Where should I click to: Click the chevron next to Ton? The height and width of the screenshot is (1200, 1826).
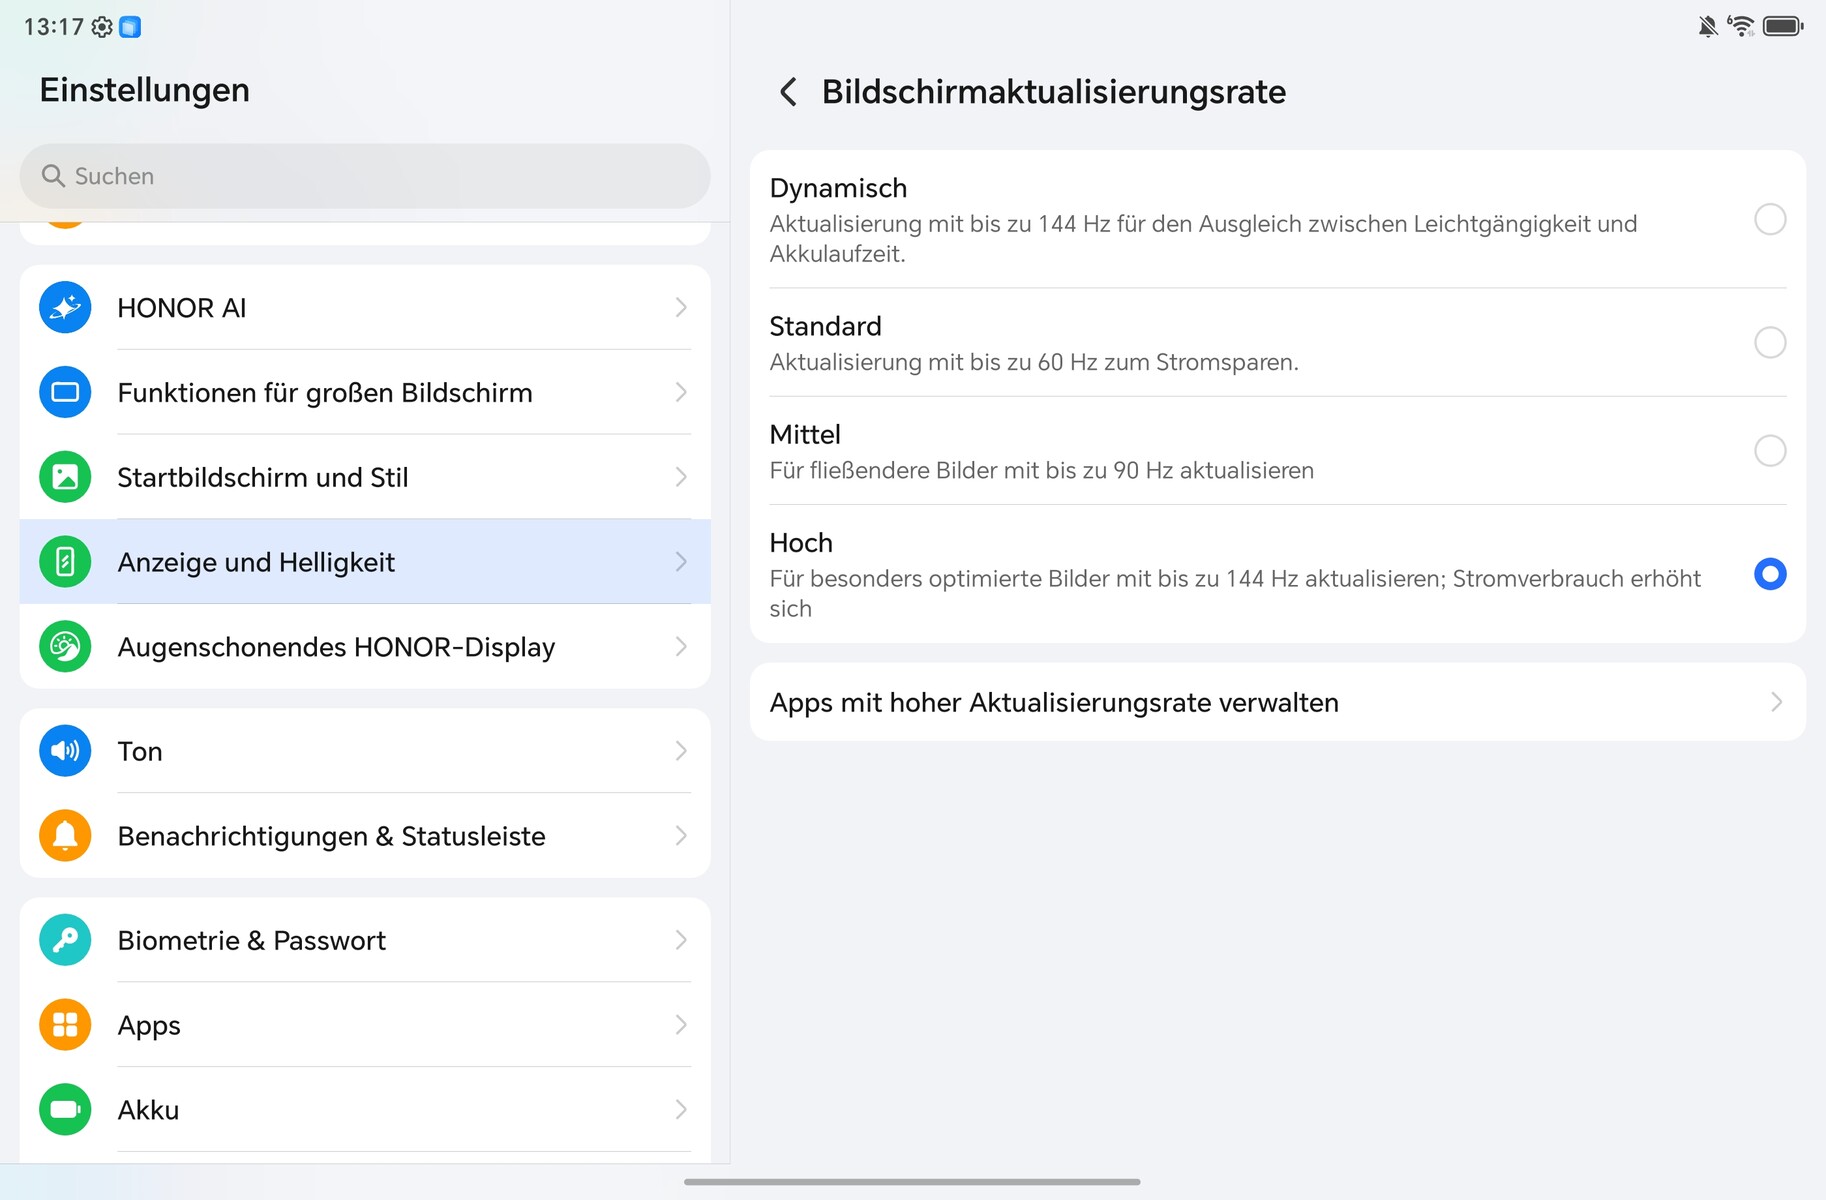click(681, 751)
